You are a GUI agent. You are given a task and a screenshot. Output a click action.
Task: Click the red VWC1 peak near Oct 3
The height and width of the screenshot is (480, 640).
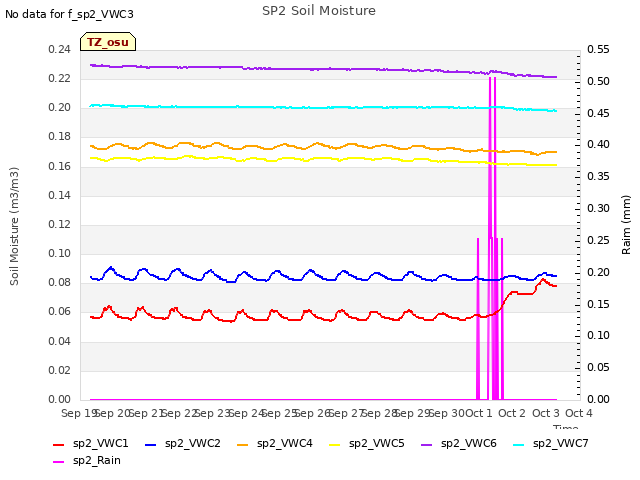543,280
